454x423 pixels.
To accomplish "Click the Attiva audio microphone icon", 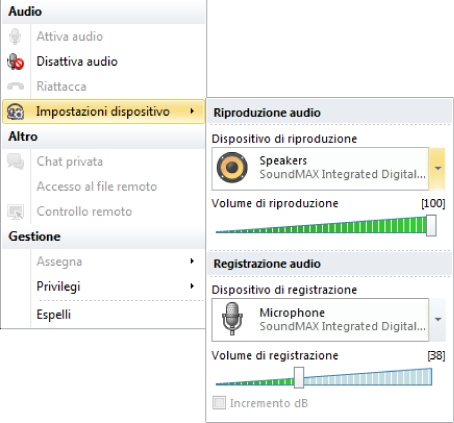I will pyautogui.click(x=15, y=36).
